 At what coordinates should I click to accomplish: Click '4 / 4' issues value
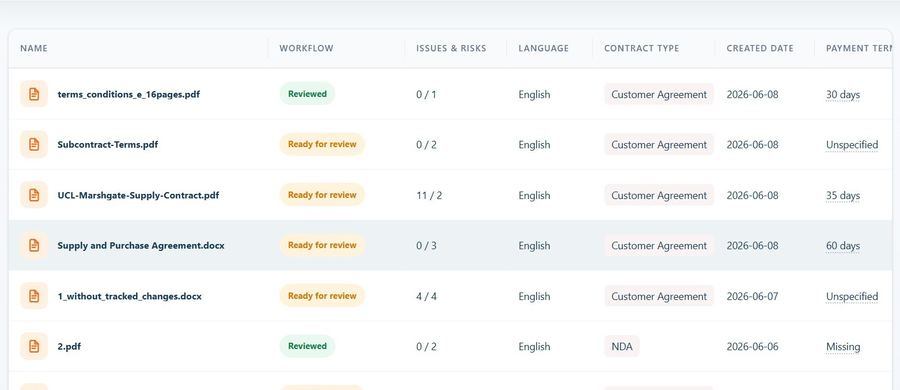point(426,296)
